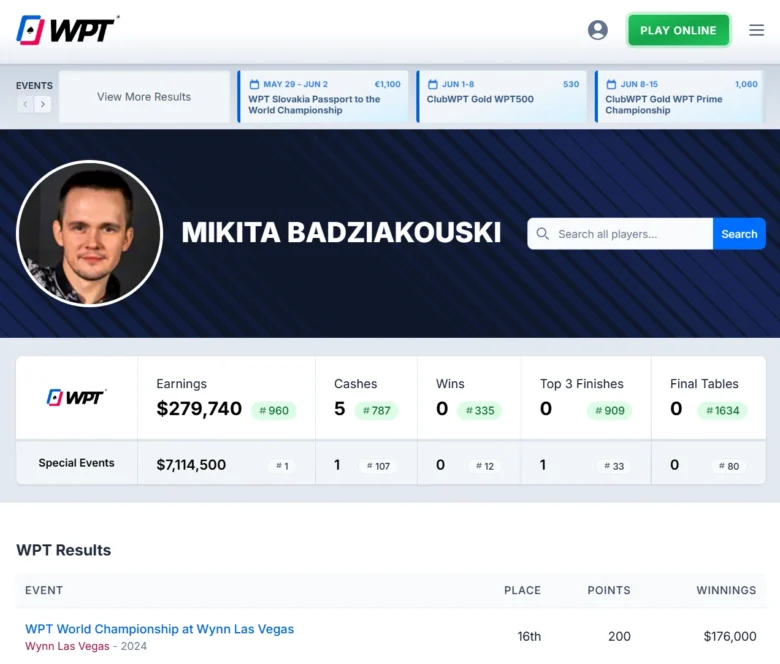Click the #960 earnings rank badge
Viewport: 780px width, 664px height.
[274, 411]
